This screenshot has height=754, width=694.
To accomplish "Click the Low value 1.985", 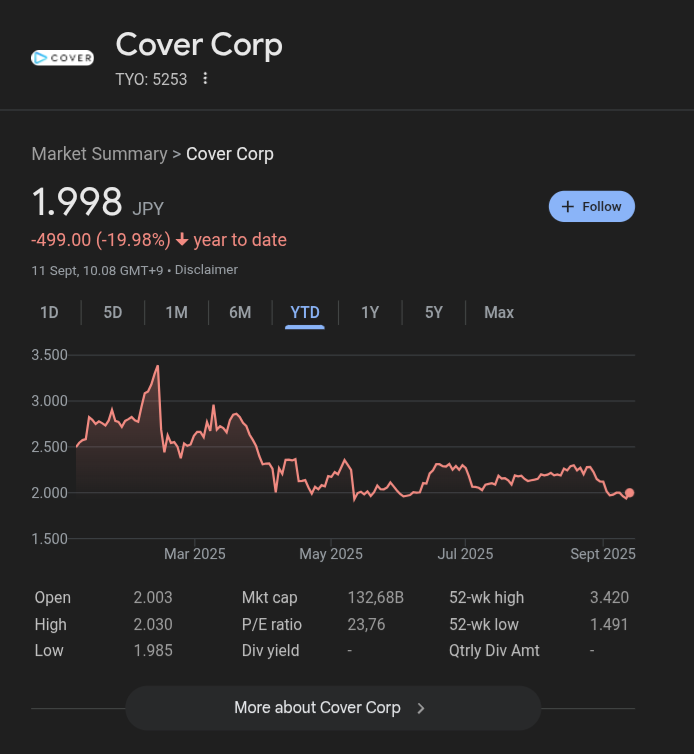I will (x=152, y=650).
